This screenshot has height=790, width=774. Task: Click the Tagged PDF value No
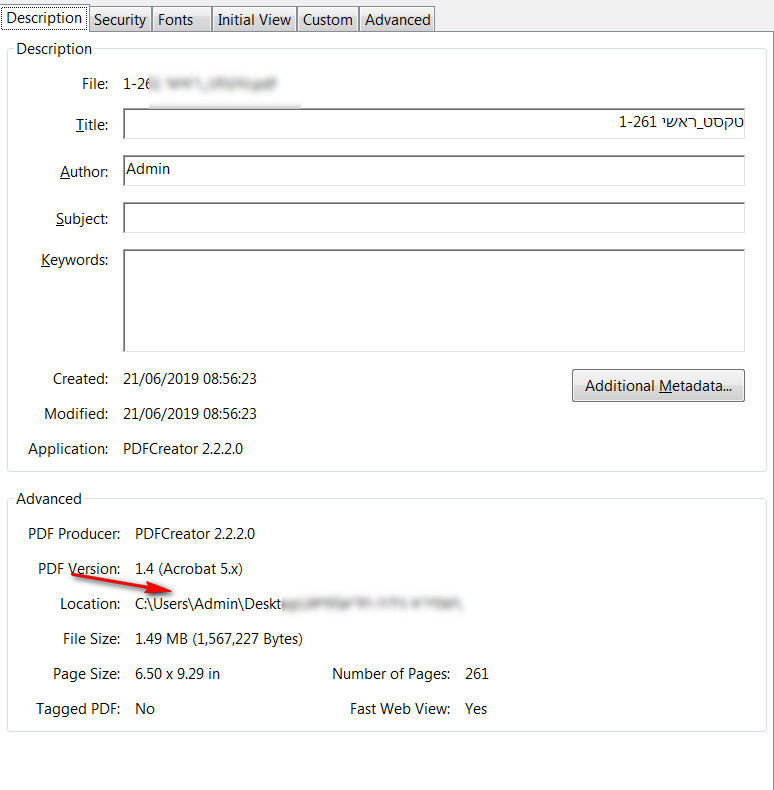(x=145, y=709)
